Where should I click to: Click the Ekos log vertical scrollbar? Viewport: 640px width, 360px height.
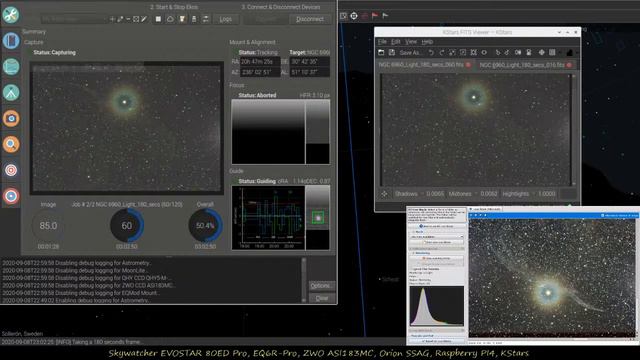[x=303, y=280]
